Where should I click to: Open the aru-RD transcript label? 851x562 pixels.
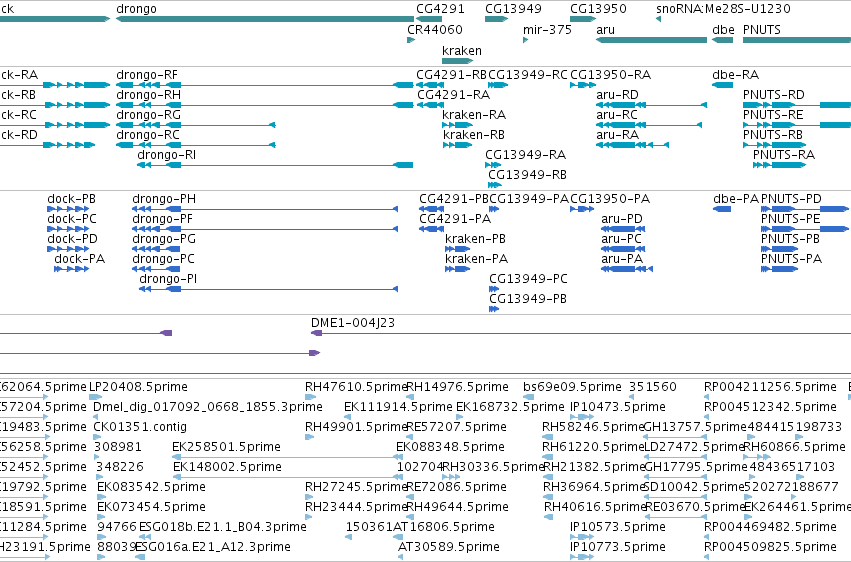[617, 95]
